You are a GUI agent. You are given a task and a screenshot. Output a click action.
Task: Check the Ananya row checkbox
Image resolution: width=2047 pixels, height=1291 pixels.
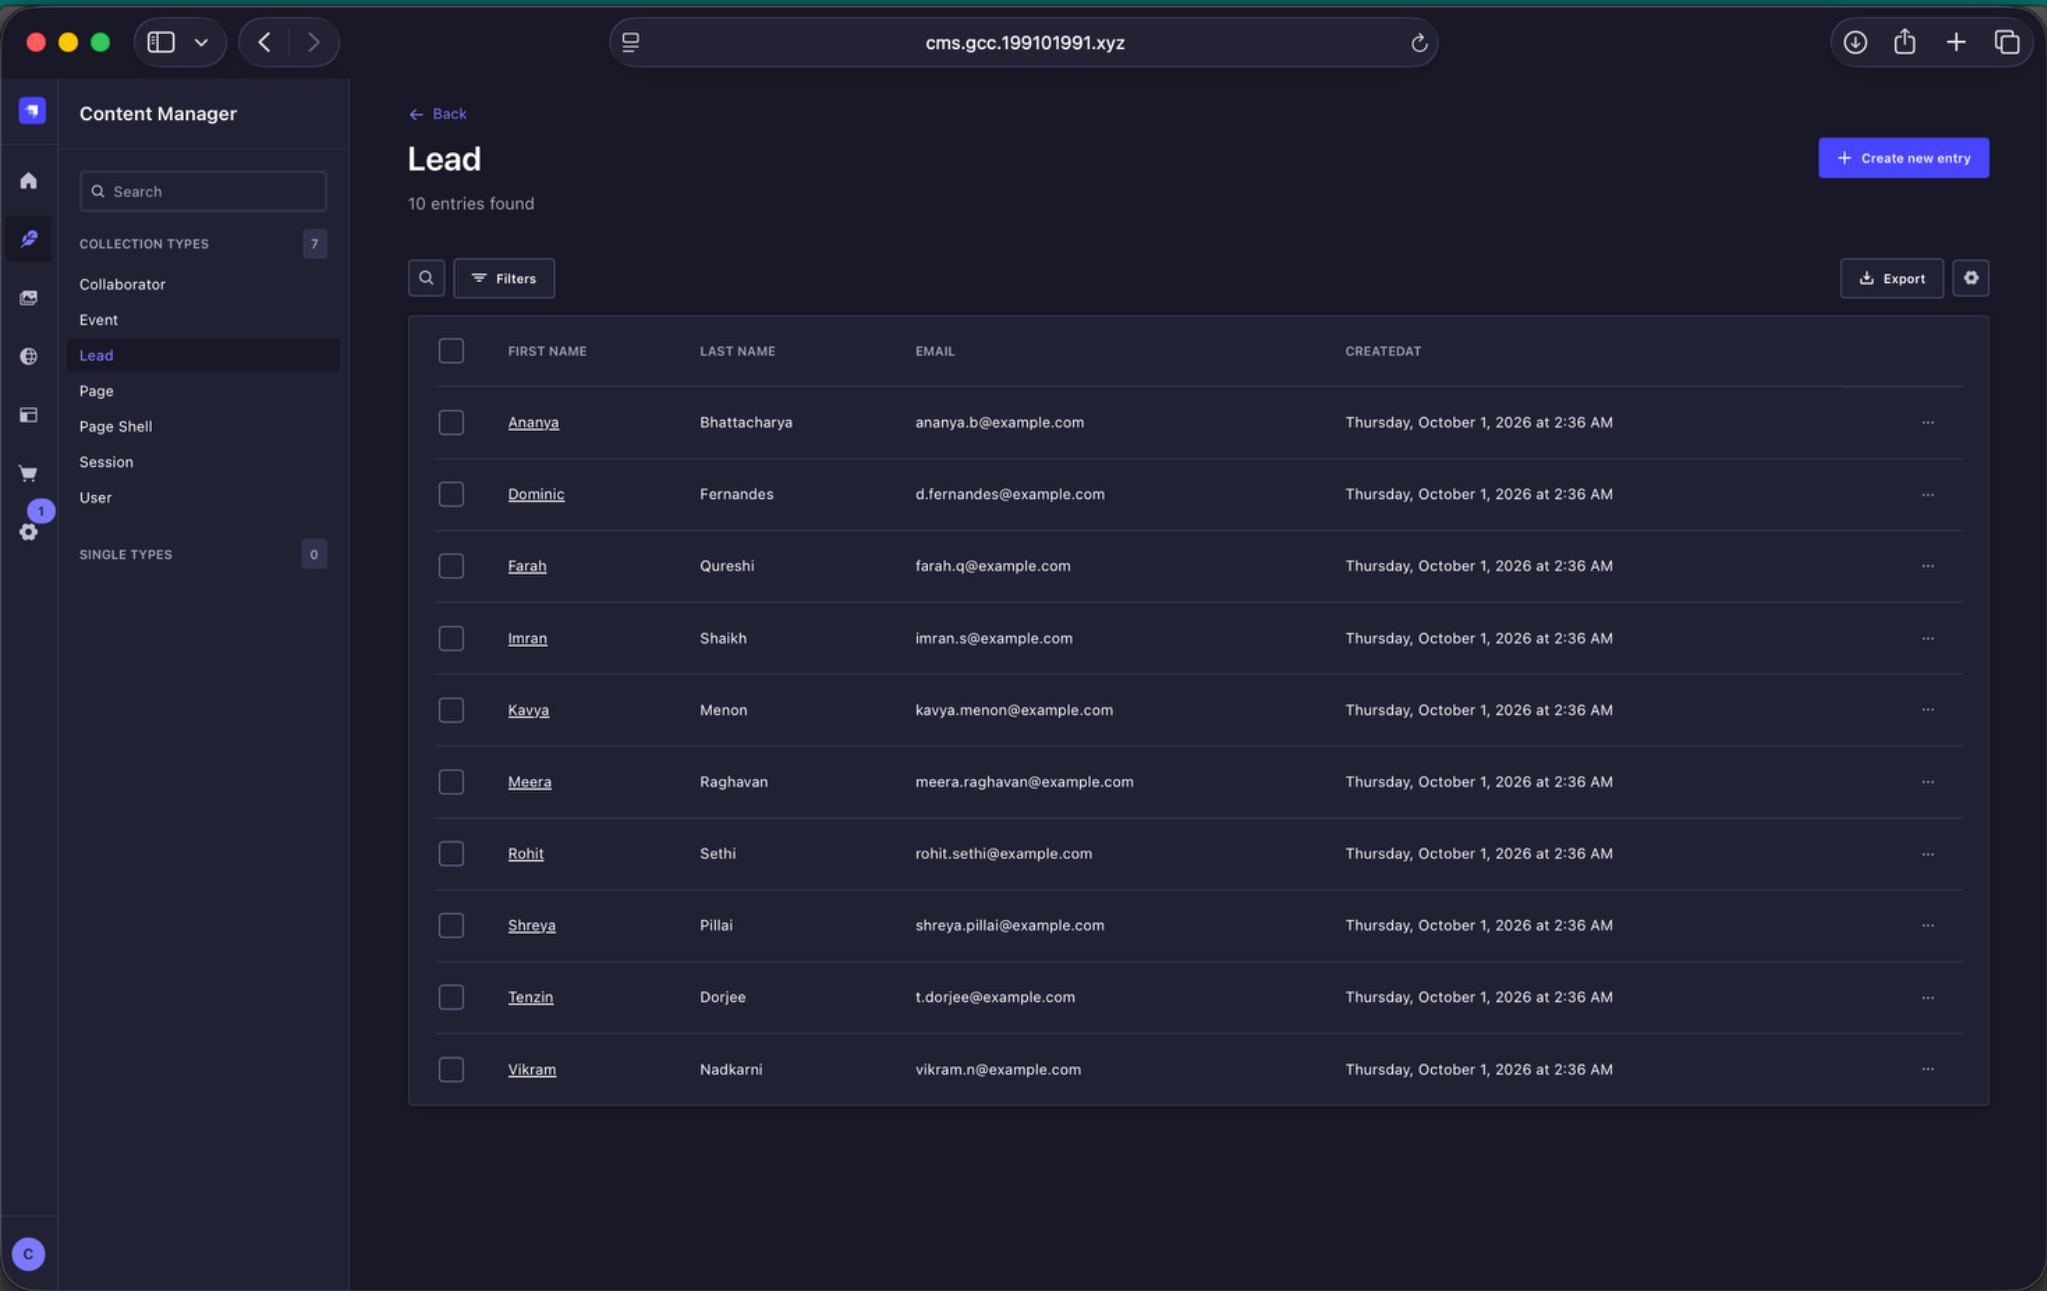451,423
